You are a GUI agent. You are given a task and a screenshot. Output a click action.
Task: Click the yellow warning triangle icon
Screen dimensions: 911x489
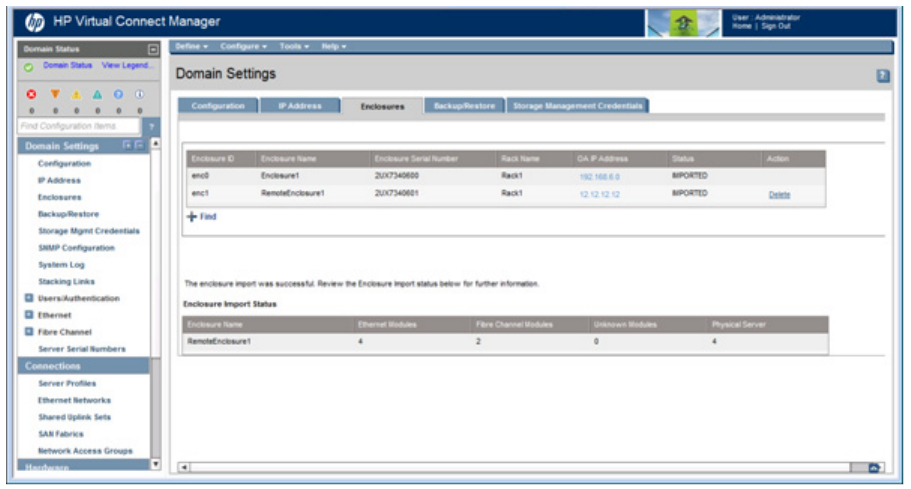coord(76,94)
